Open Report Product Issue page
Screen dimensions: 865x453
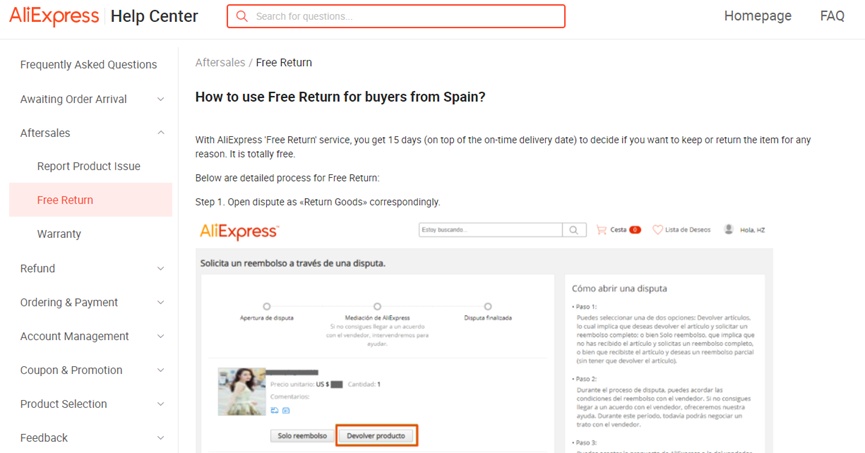click(88, 166)
